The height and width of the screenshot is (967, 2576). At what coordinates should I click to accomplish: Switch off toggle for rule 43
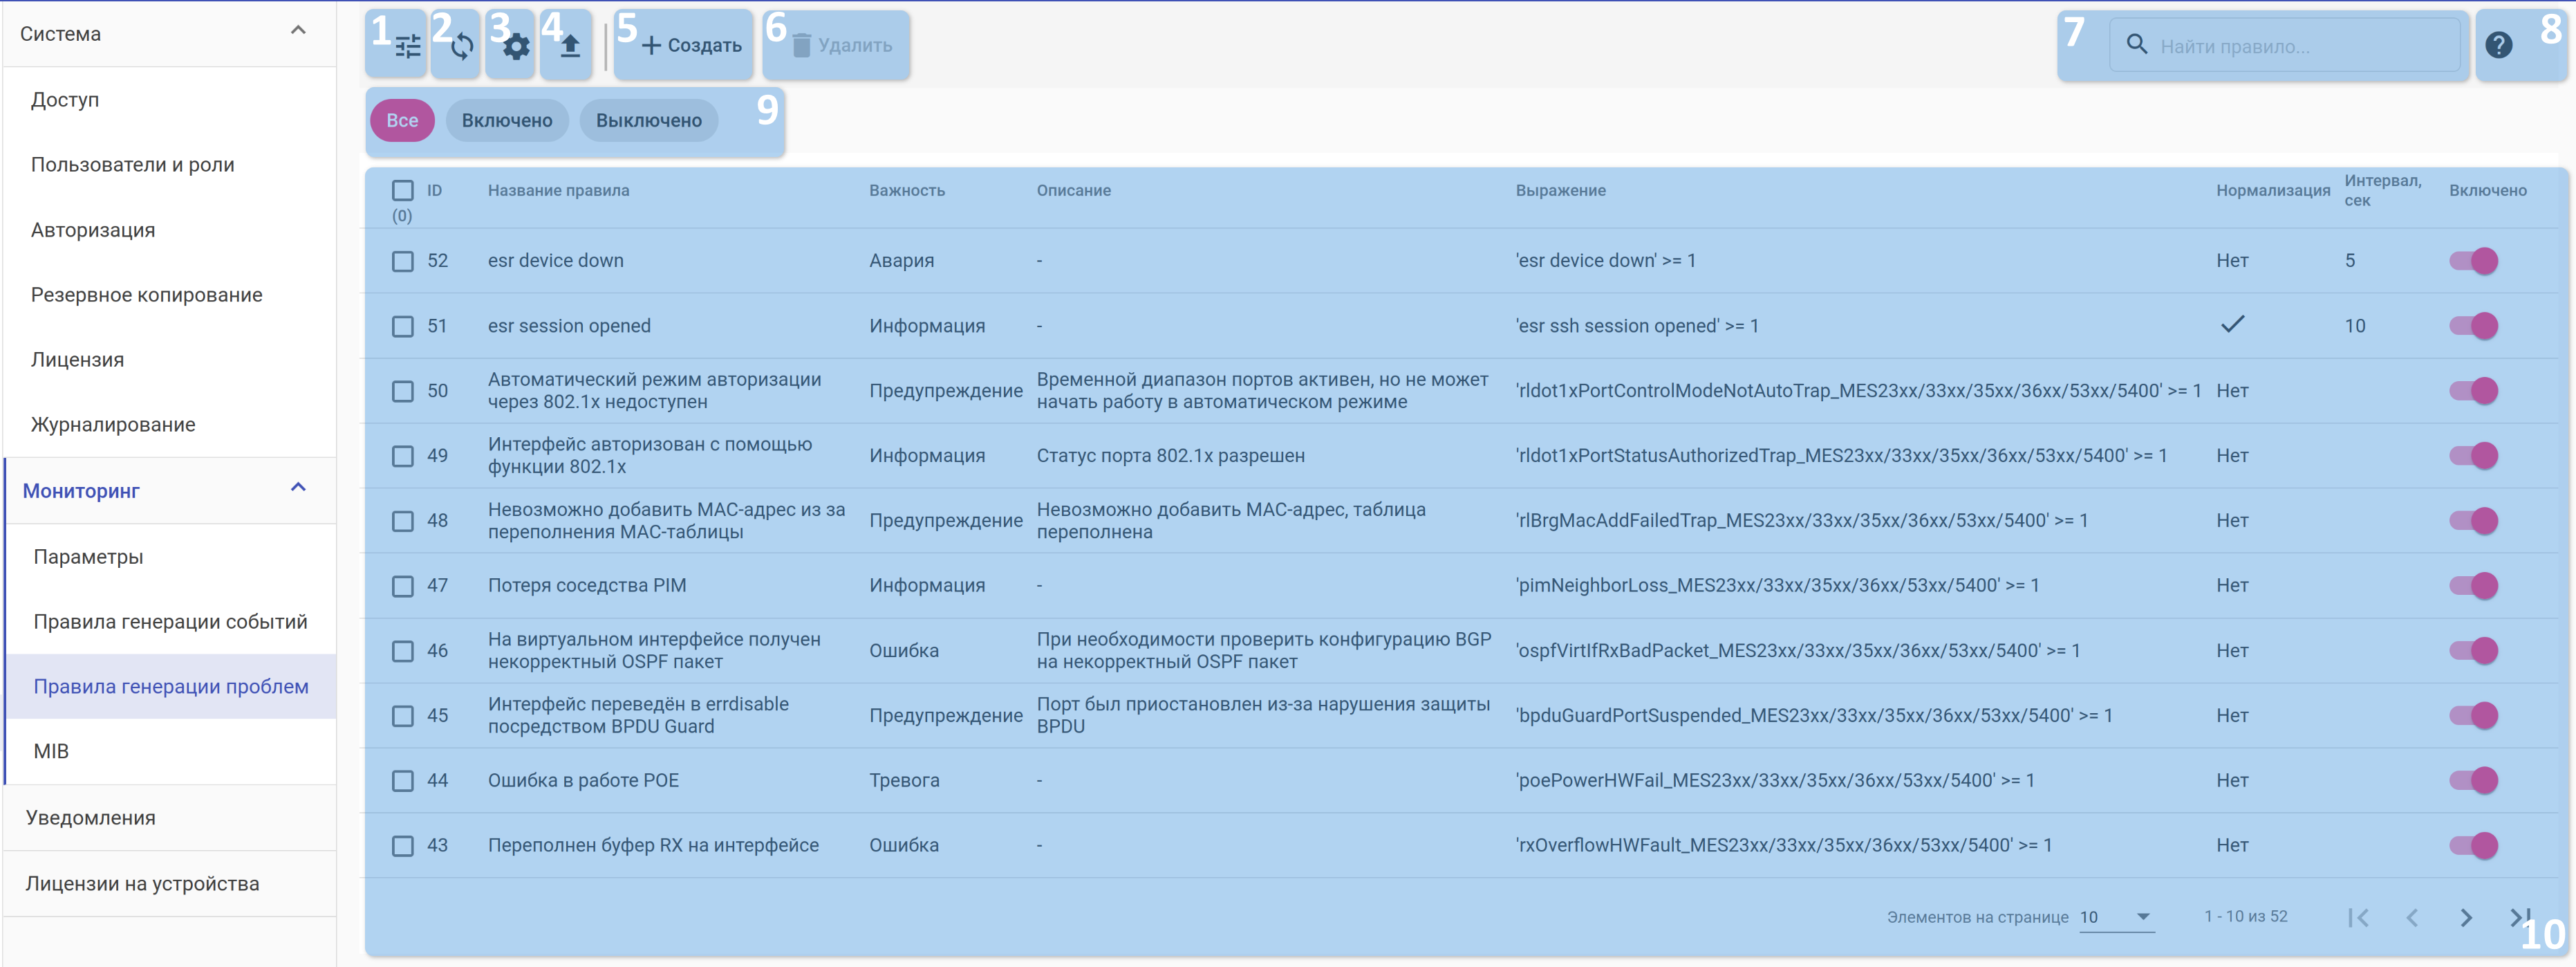pos(2473,845)
